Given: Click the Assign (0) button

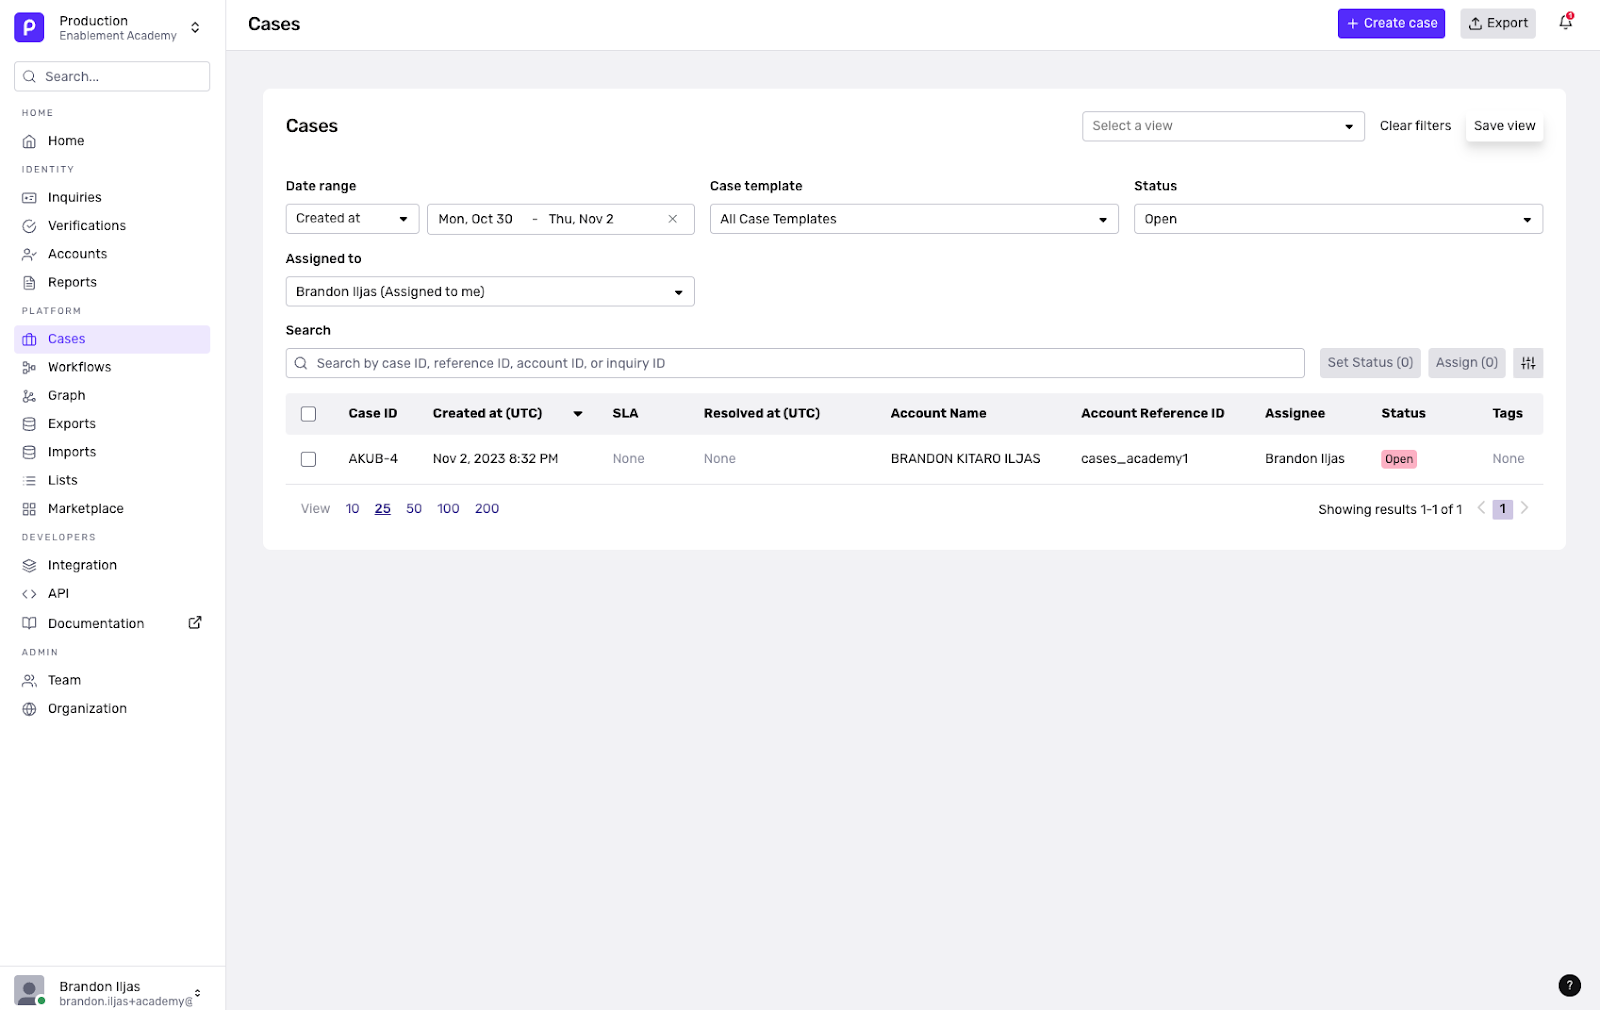Looking at the screenshot, I should 1467,363.
